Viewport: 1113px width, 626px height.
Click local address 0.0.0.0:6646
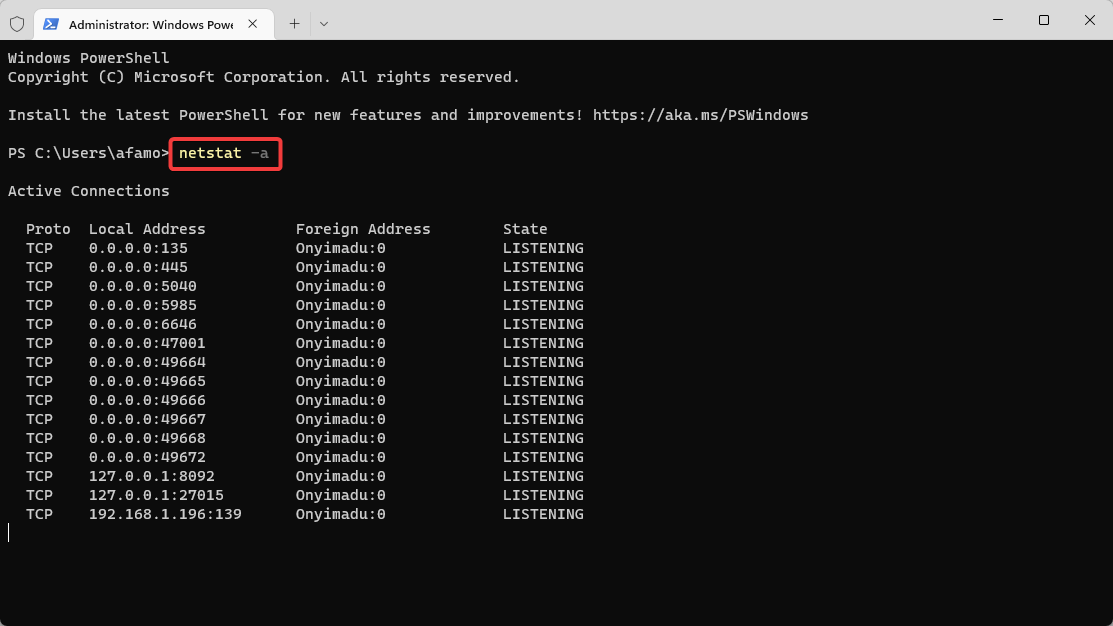point(143,324)
